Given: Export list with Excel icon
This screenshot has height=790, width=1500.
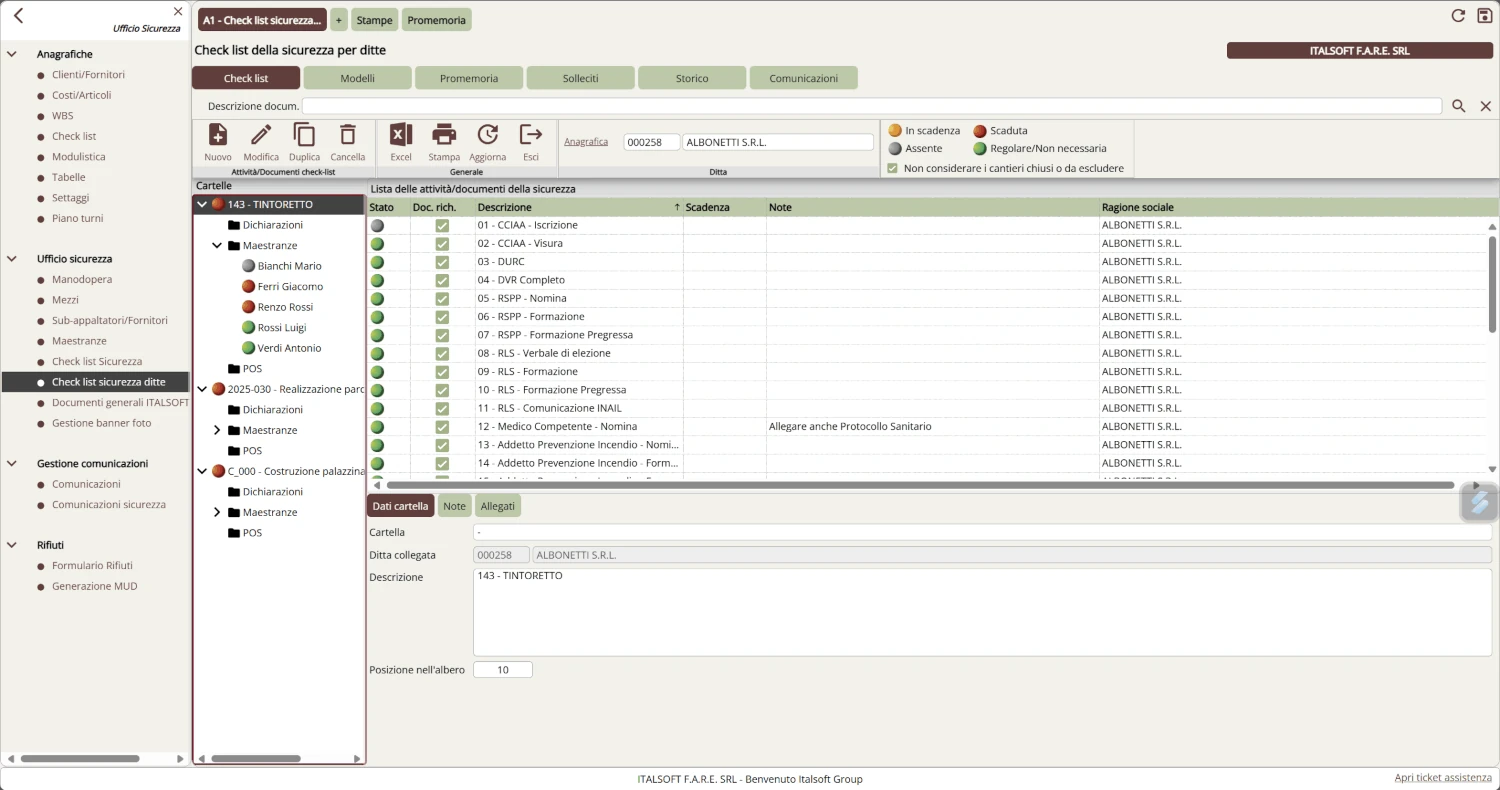Looking at the screenshot, I should [401, 135].
